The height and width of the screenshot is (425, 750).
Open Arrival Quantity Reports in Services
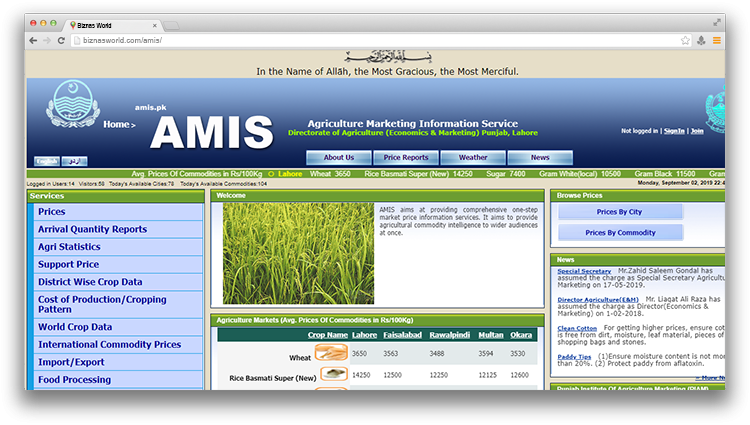pos(92,230)
